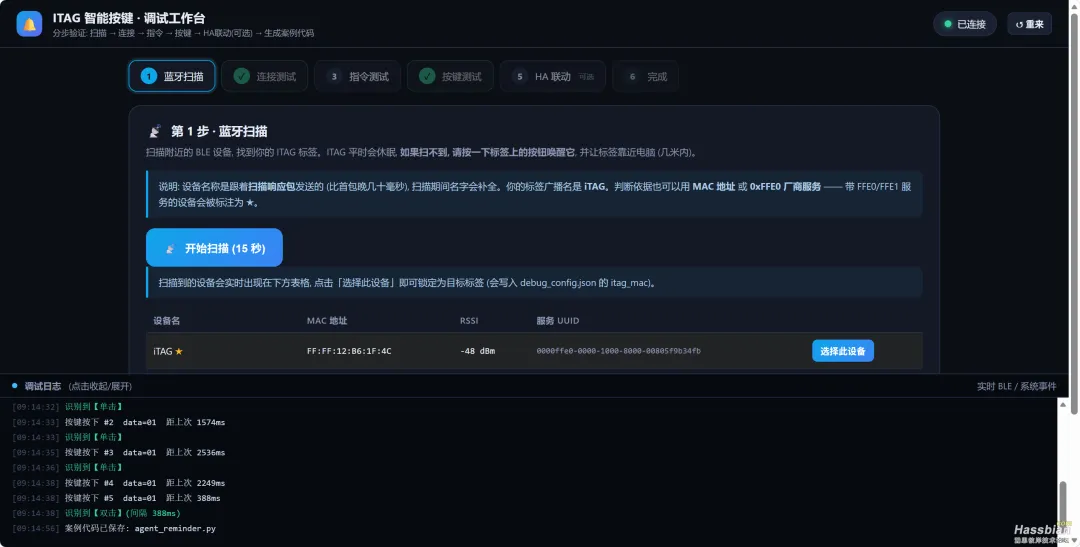Click the blue dot beside 调试日志
Viewport: 1080px width, 547px height.
point(14,386)
